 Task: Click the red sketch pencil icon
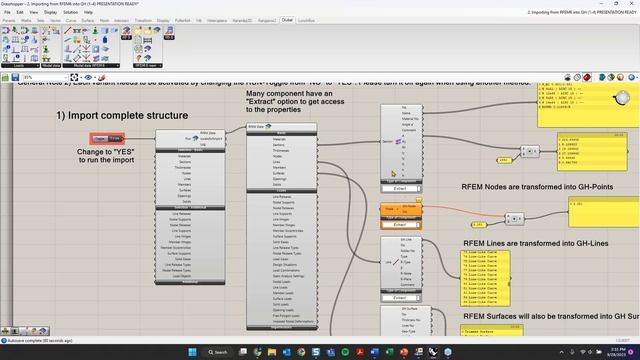[102, 77]
